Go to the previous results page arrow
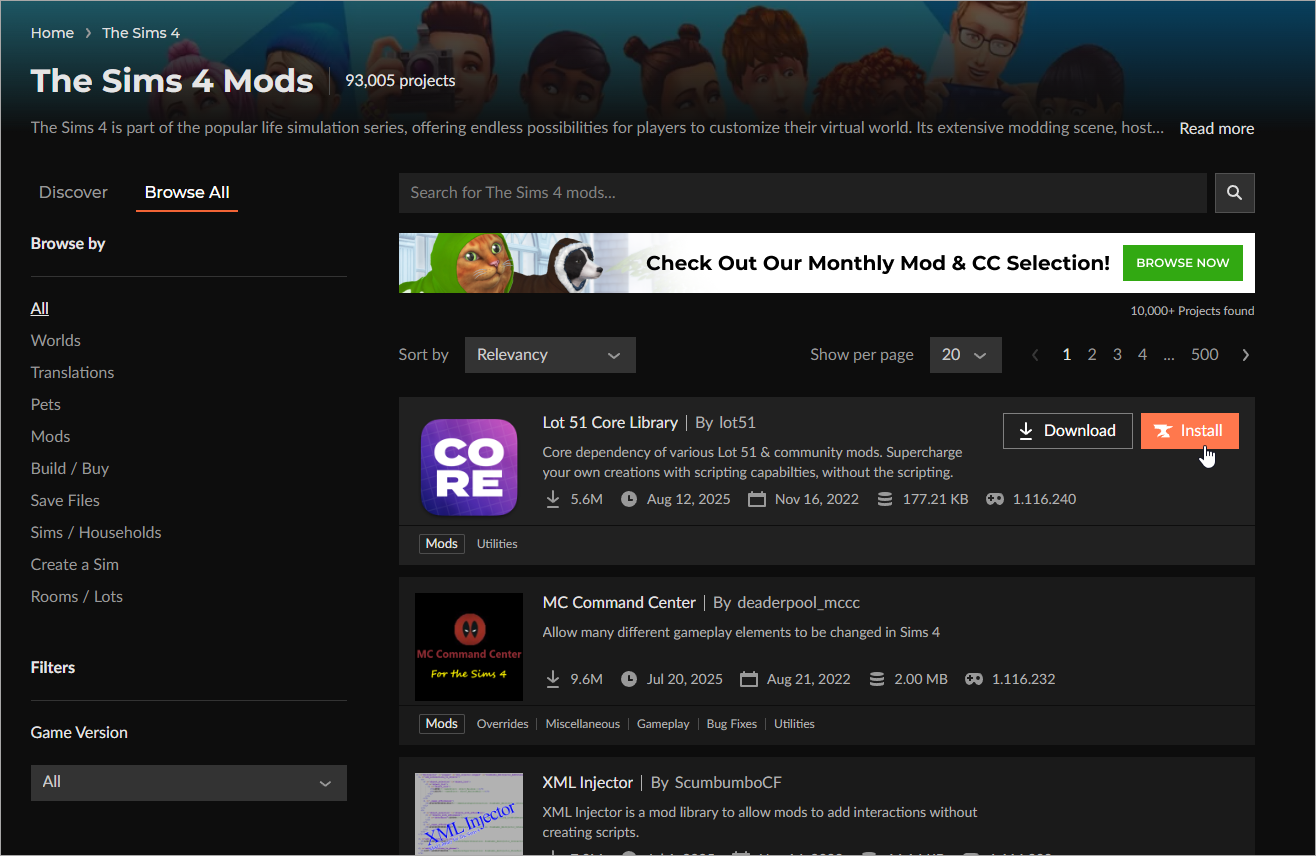 tap(1035, 355)
